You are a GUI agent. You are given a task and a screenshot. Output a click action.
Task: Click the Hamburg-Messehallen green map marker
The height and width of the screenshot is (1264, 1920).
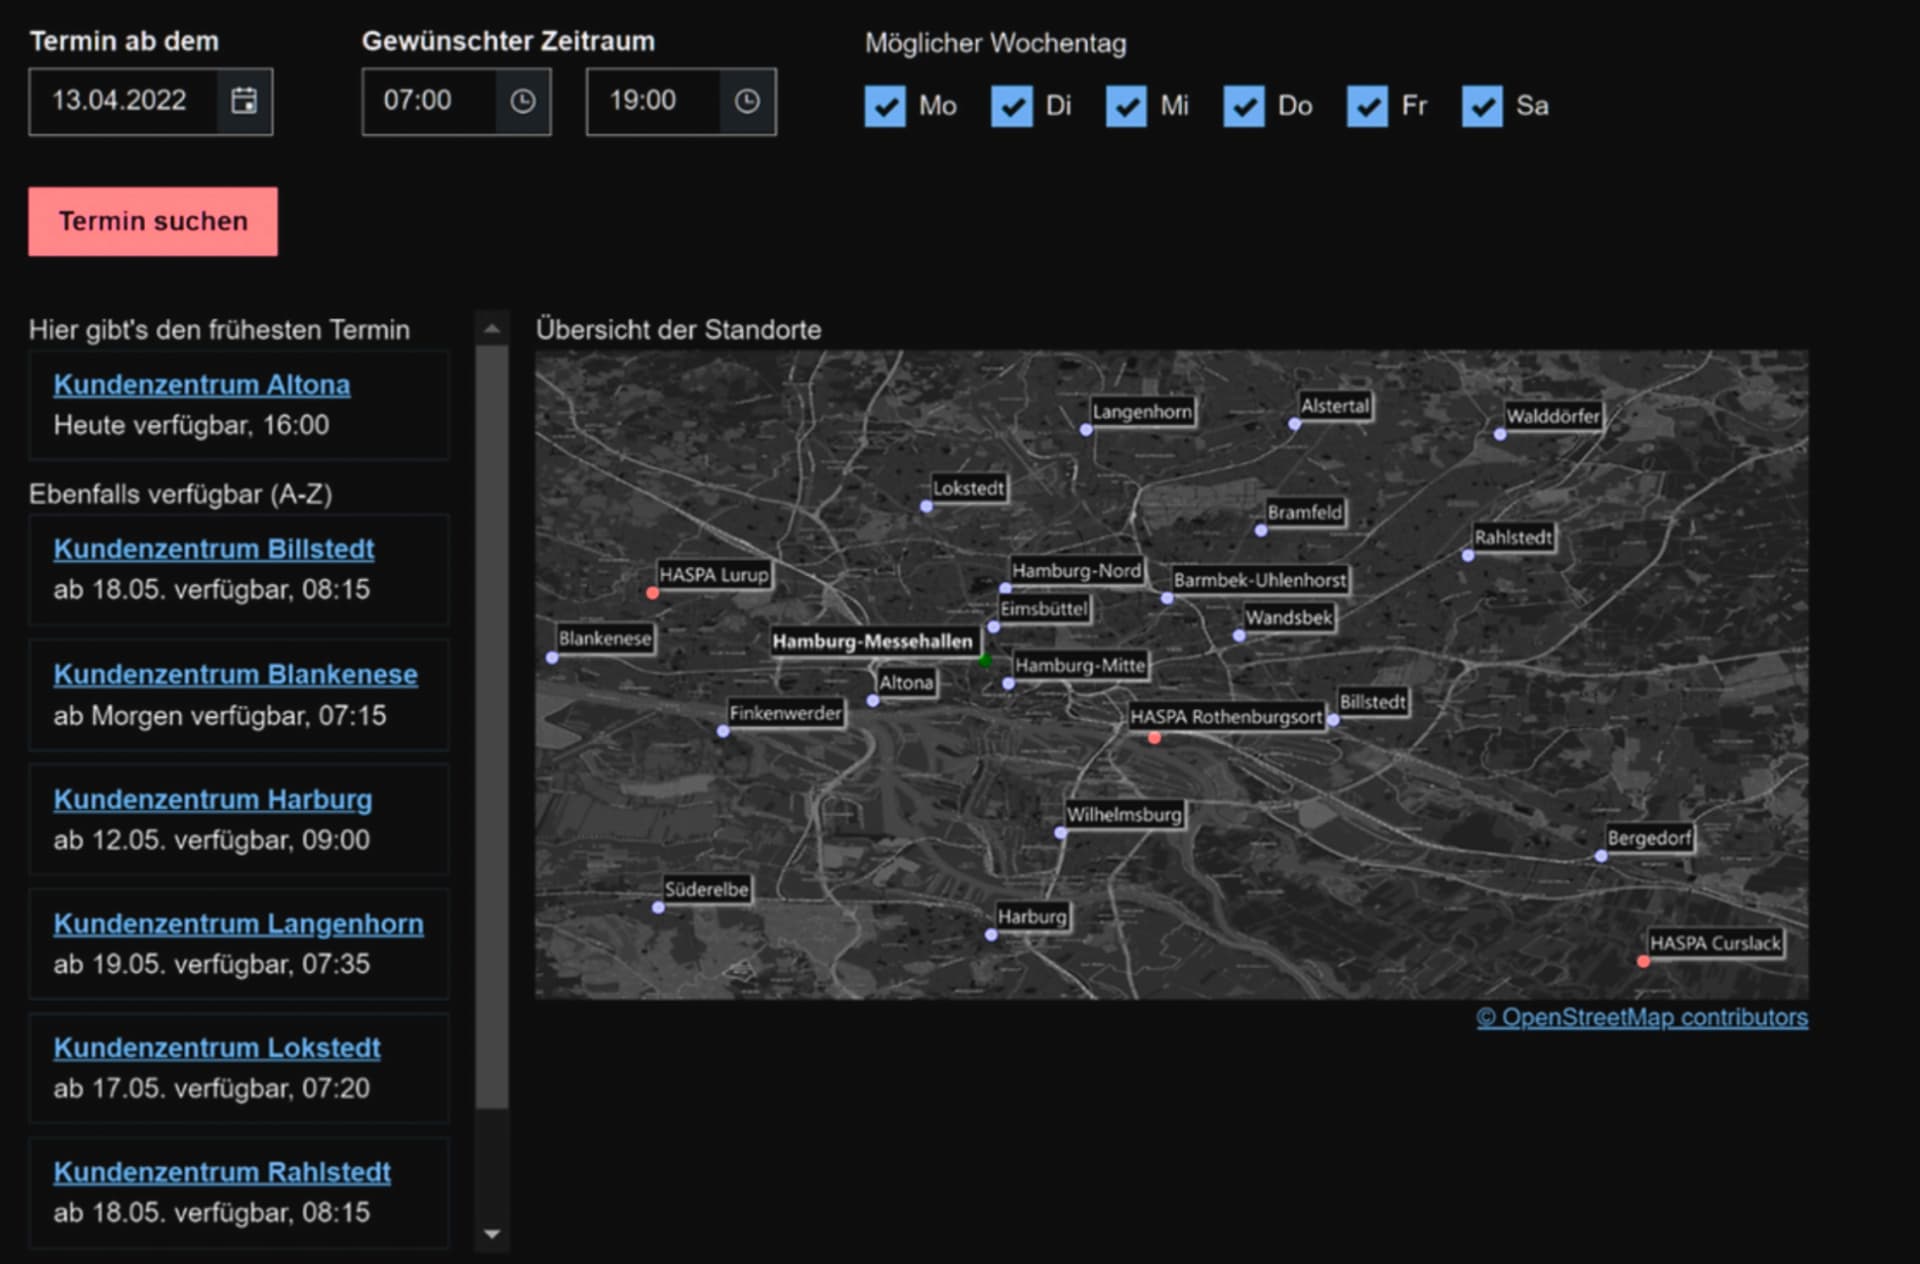click(985, 660)
